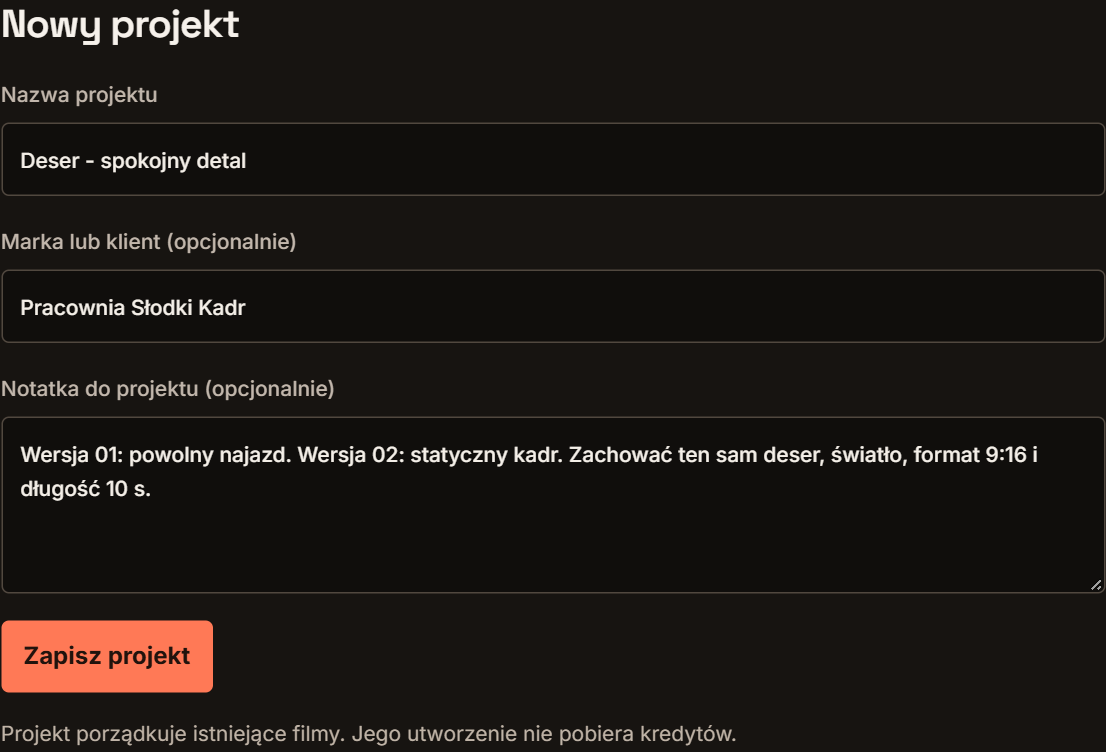Click the 'Notatka do projektu (opcjonalnie)' label
This screenshot has width=1106, height=752.
[x=168, y=389]
